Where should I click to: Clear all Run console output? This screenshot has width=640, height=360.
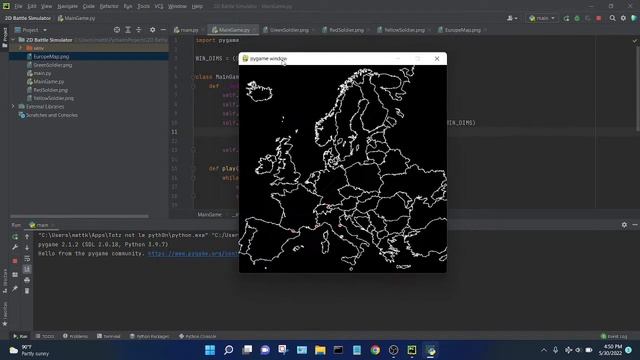coord(27,291)
